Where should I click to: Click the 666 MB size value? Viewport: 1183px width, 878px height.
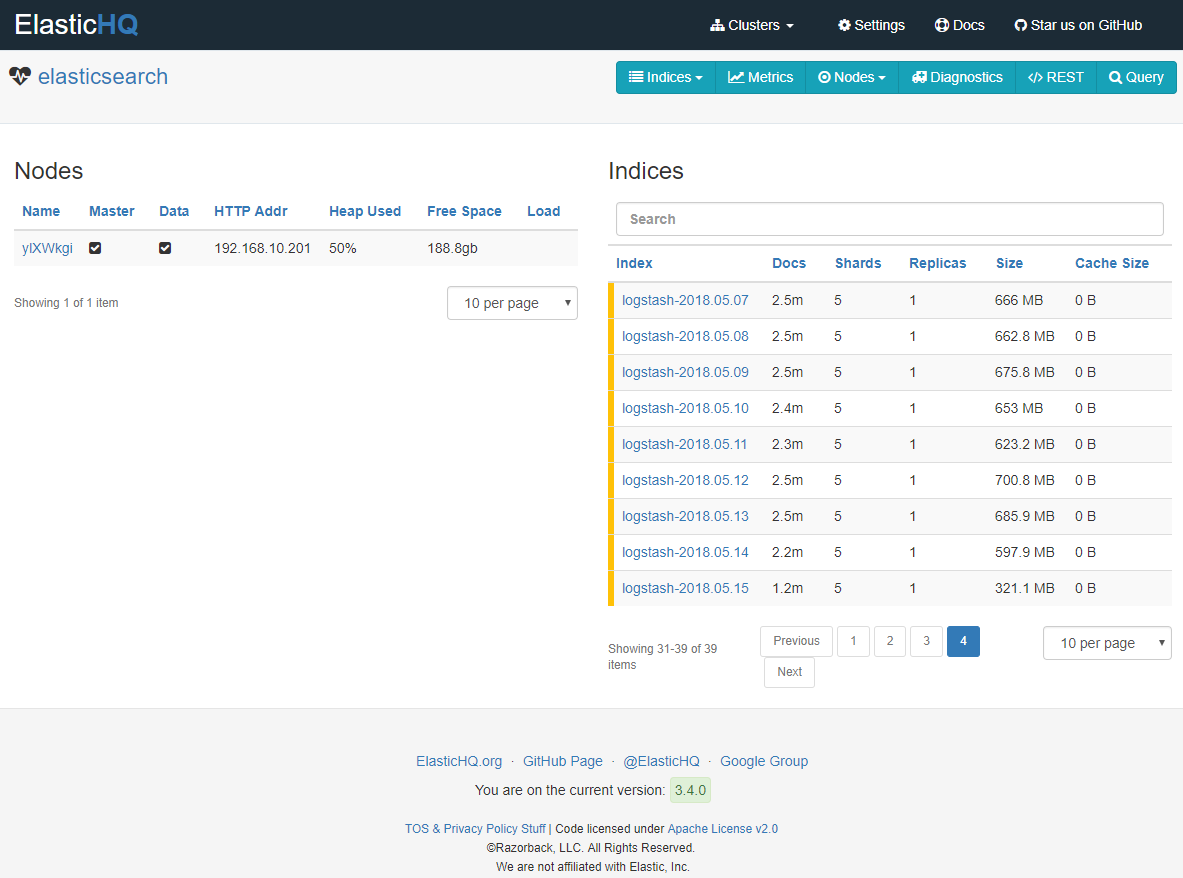(x=1019, y=300)
